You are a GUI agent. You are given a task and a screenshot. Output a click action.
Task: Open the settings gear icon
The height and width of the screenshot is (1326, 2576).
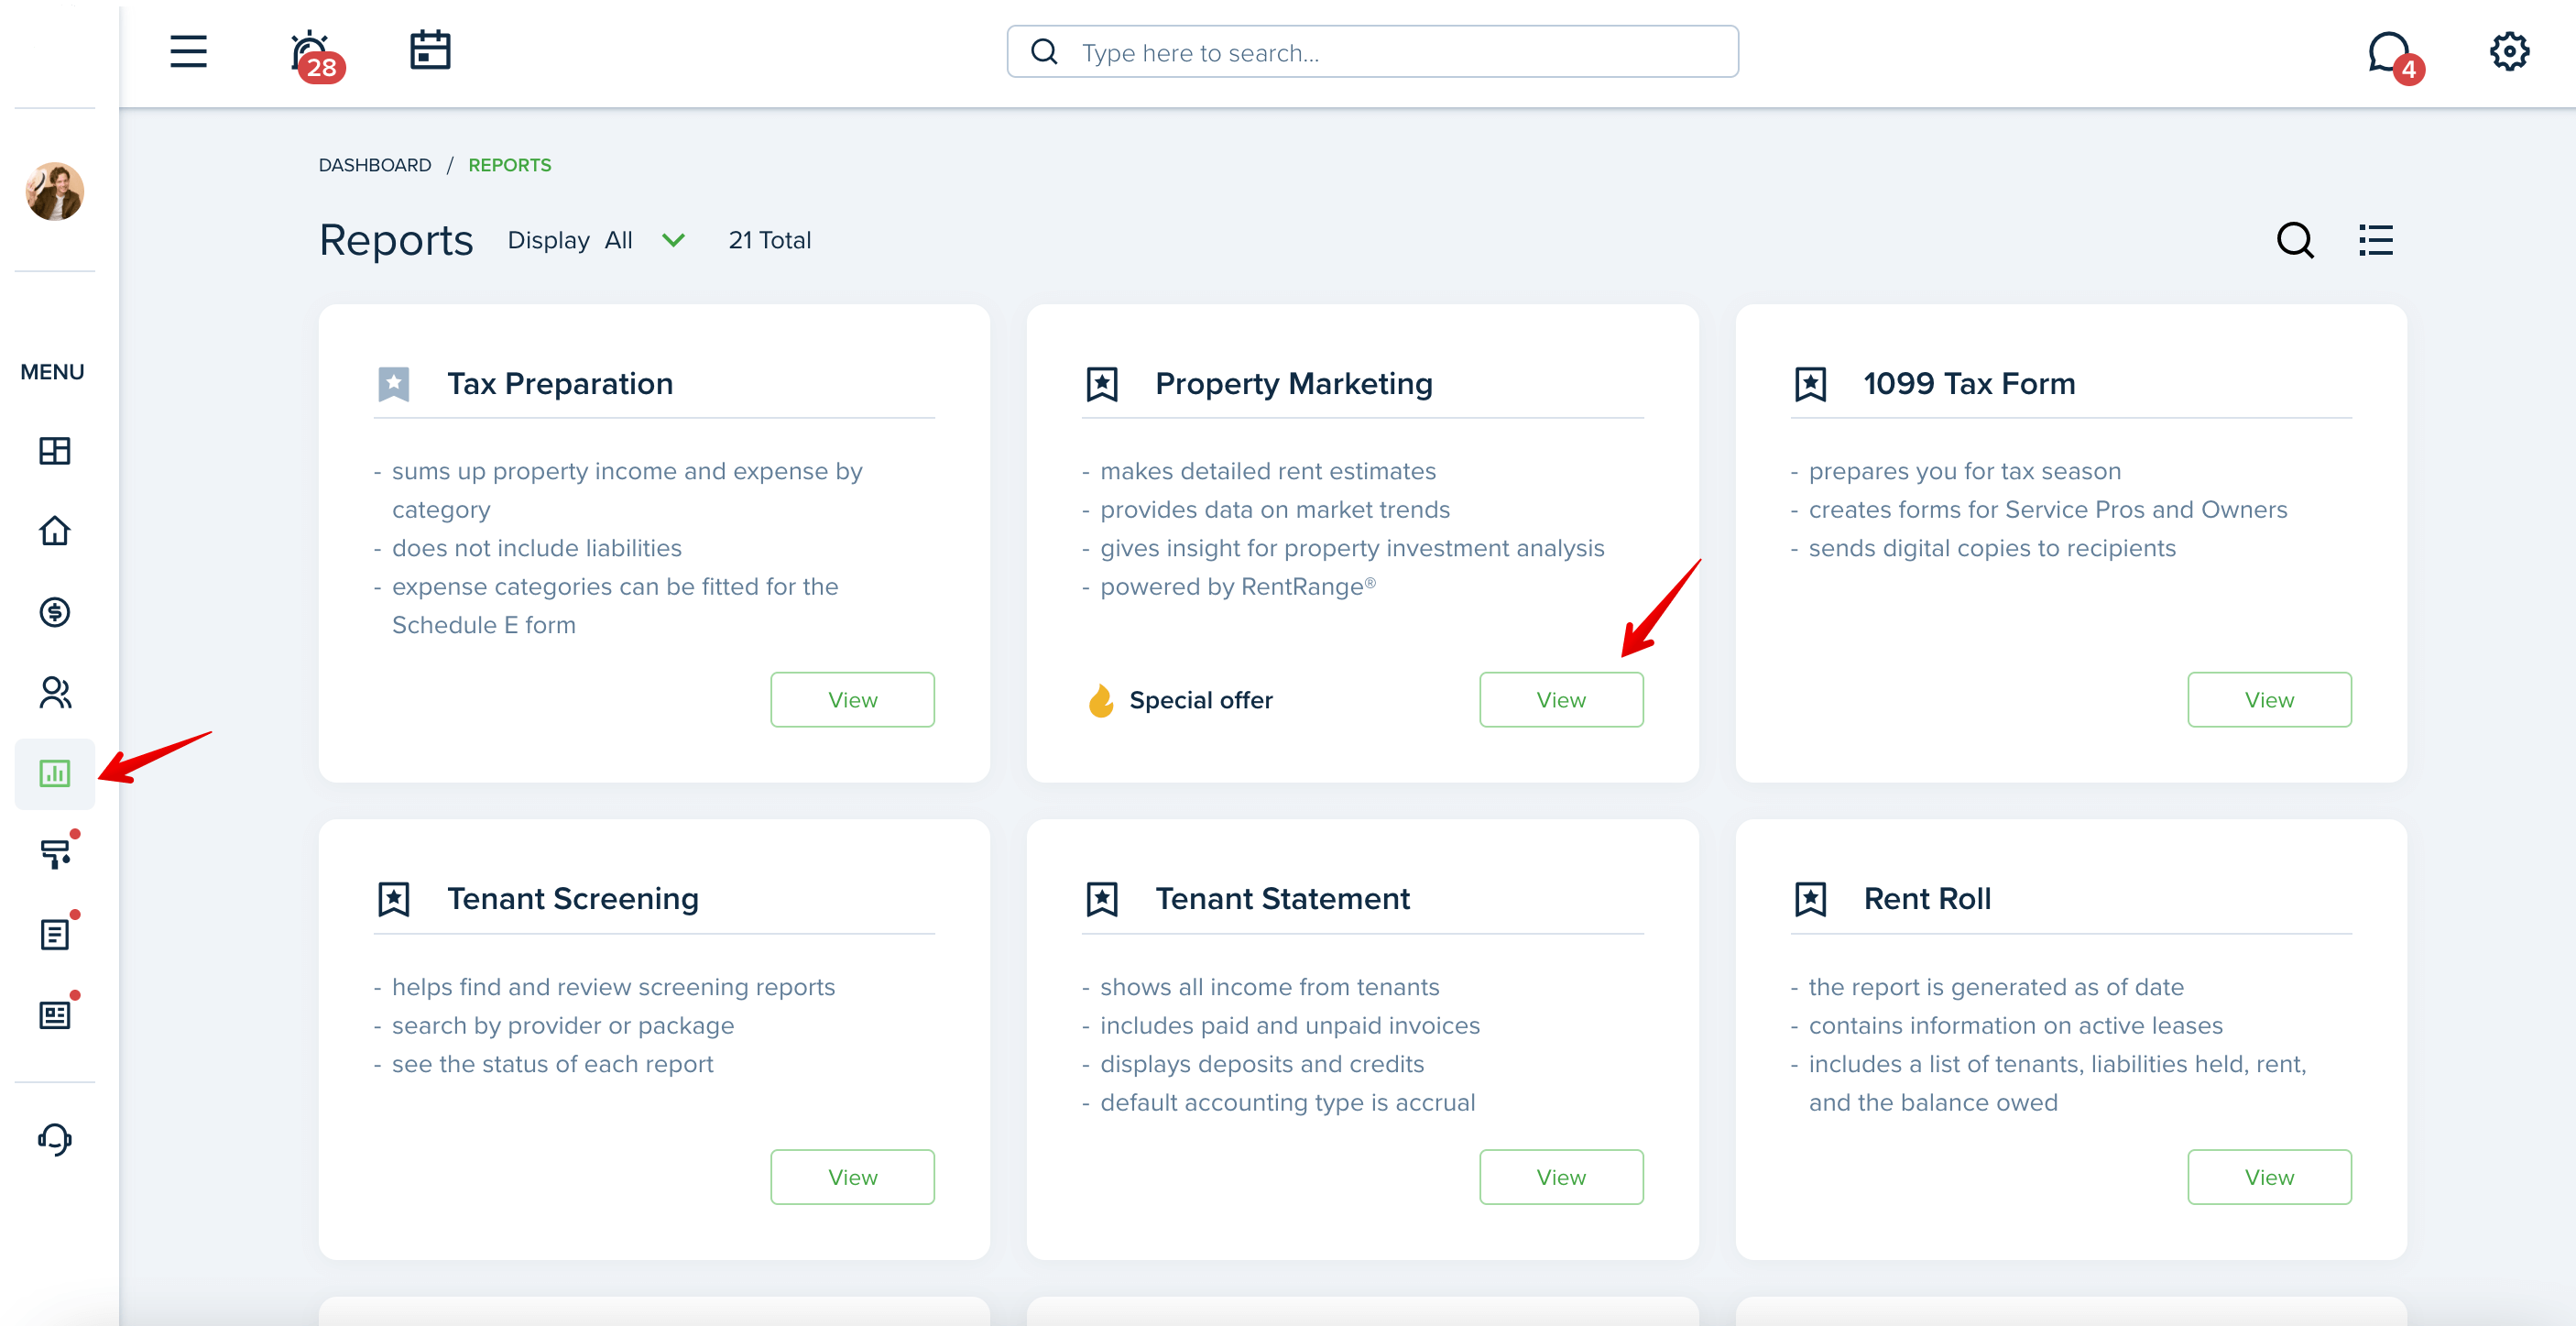pos(2509,51)
